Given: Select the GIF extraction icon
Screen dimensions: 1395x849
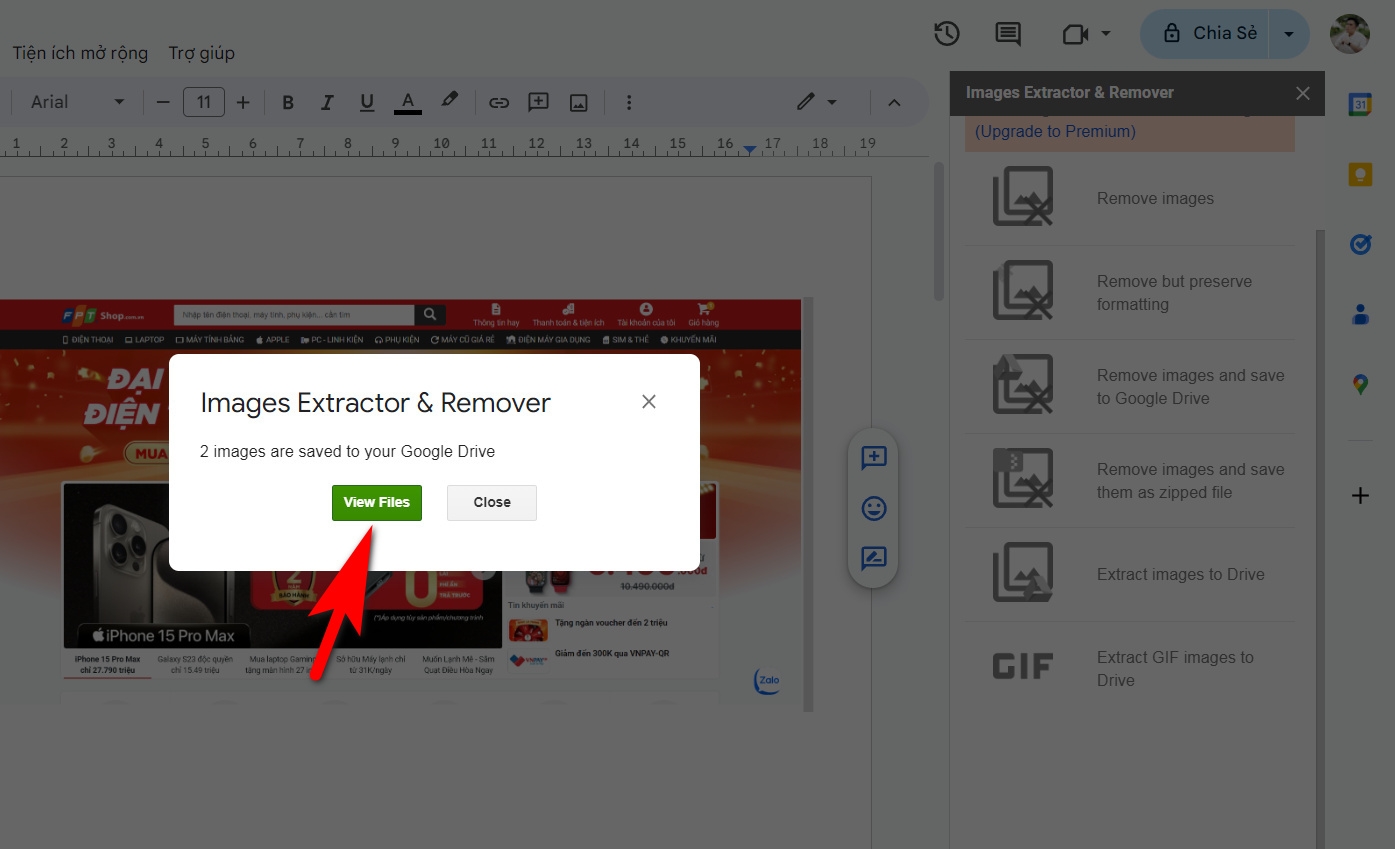Looking at the screenshot, I should tap(1022, 665).
